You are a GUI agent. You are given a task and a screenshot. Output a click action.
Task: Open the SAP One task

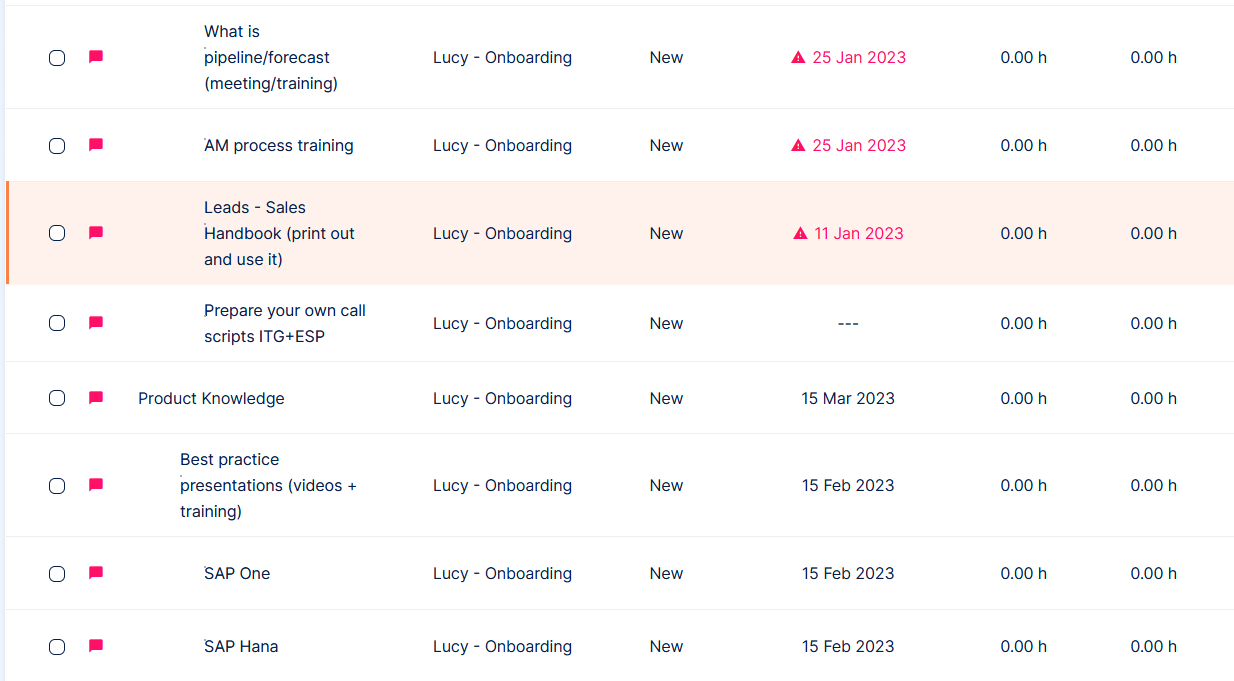pyautogui.click(x=237, y=573)
